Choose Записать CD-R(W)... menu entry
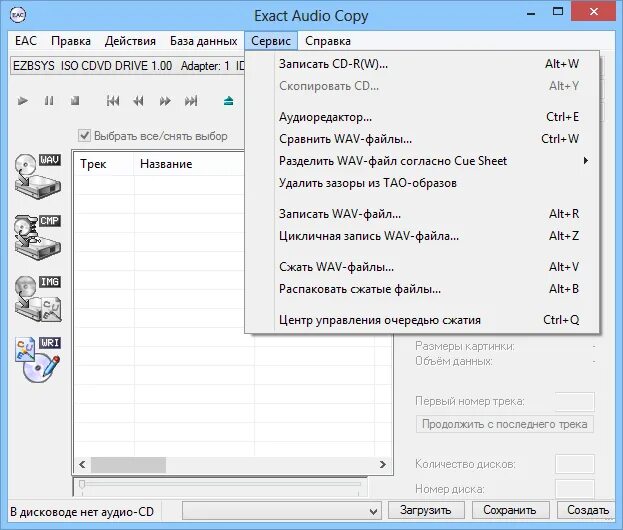The height and width of the screenshot is (530, 623). pyautogui.click(x=422, y=64)
